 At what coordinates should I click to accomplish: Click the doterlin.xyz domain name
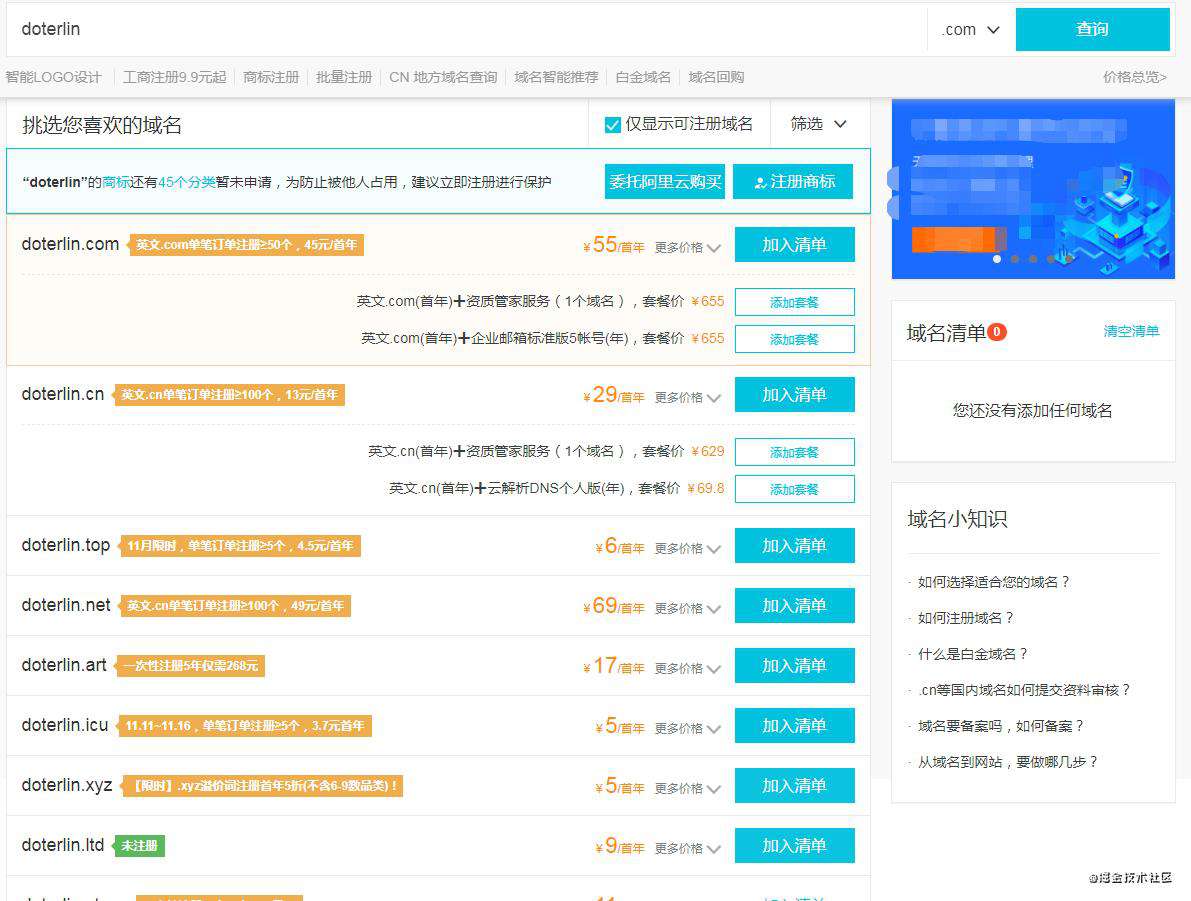tap(67, 785)
